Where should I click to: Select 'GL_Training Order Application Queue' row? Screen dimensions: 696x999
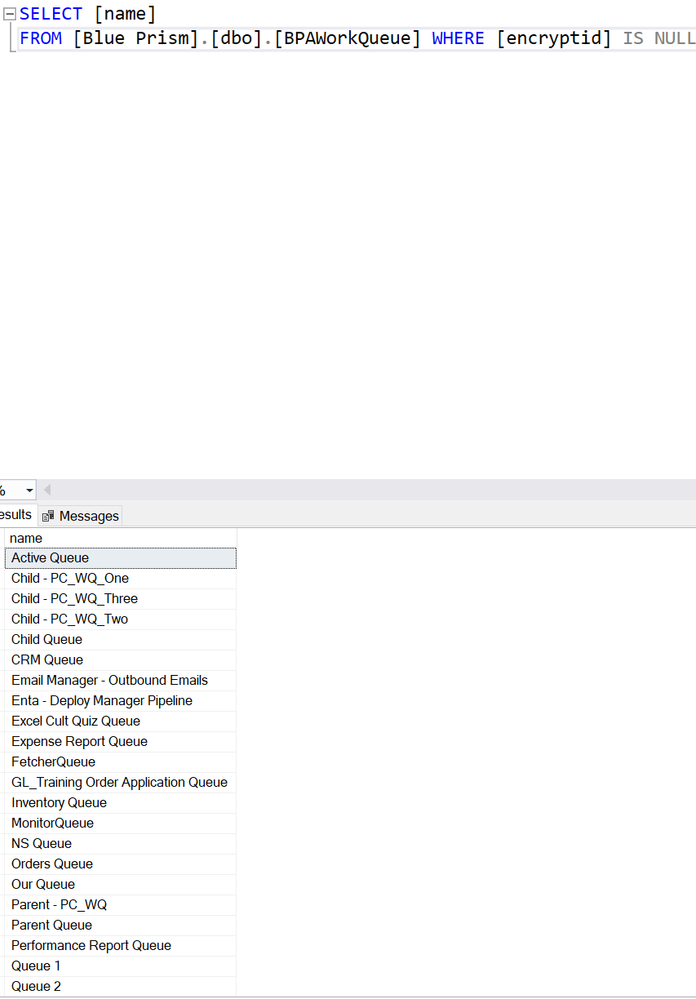(x=120, y=782)
